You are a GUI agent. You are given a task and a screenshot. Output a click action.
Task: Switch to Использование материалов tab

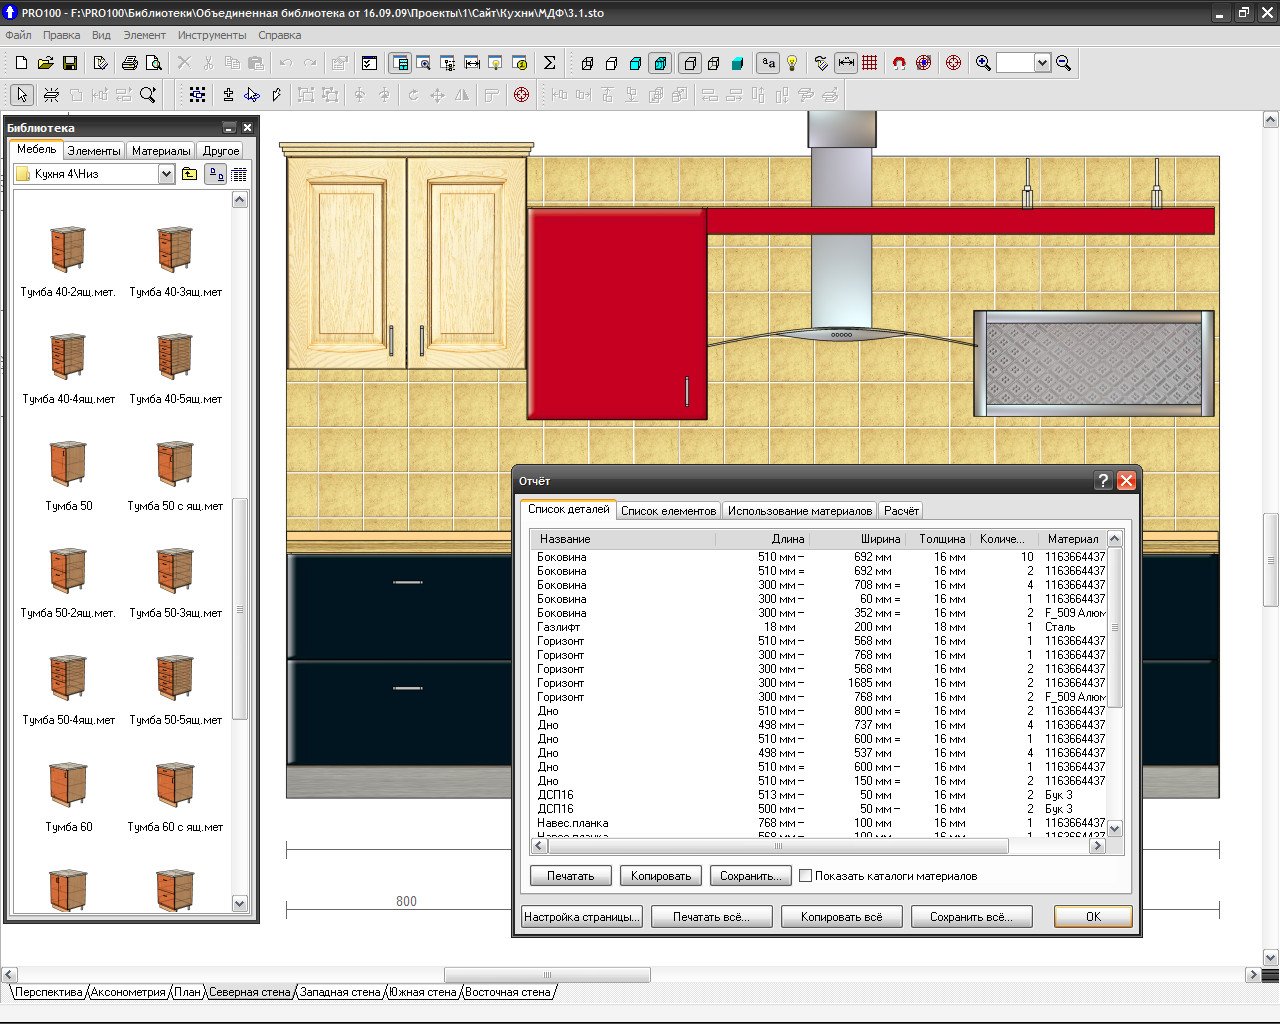[x=800, y=511]
